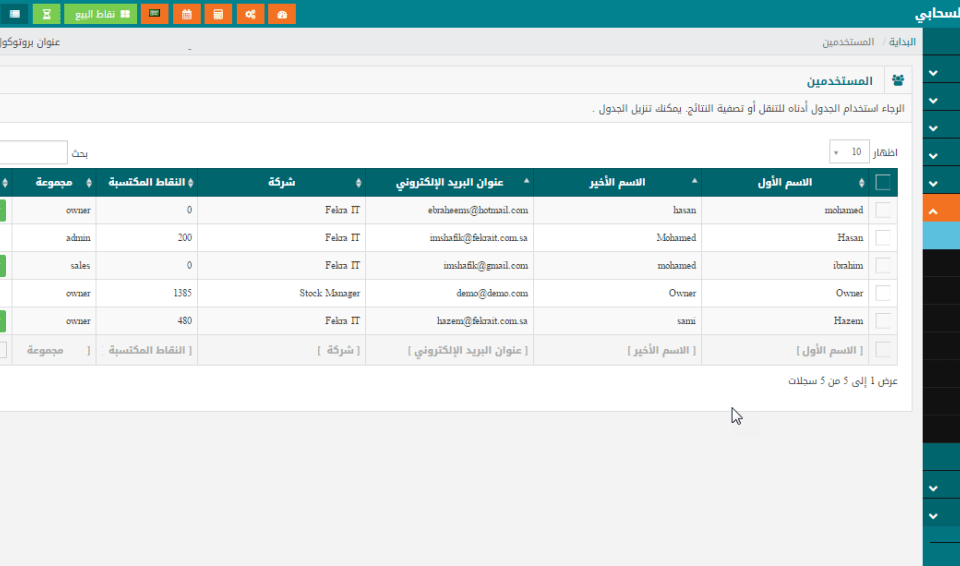Sort by عنوان البريد الإلكتروني column header
The width and height of the screenshot is (960, 566).
(449, 183)
